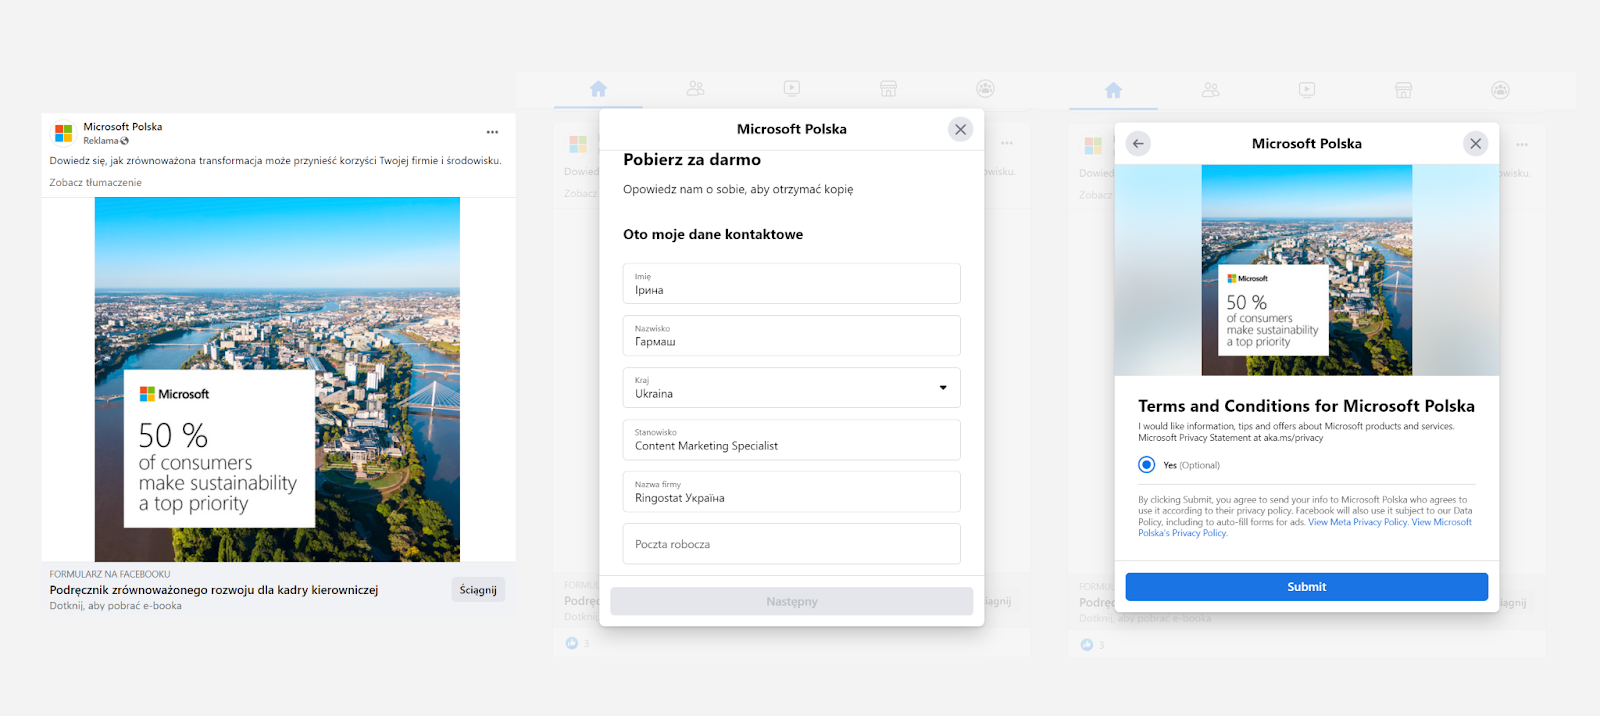Click the blue Submit button
1600x716 pixels.
pyautogui.click(x=1307, y=587)
